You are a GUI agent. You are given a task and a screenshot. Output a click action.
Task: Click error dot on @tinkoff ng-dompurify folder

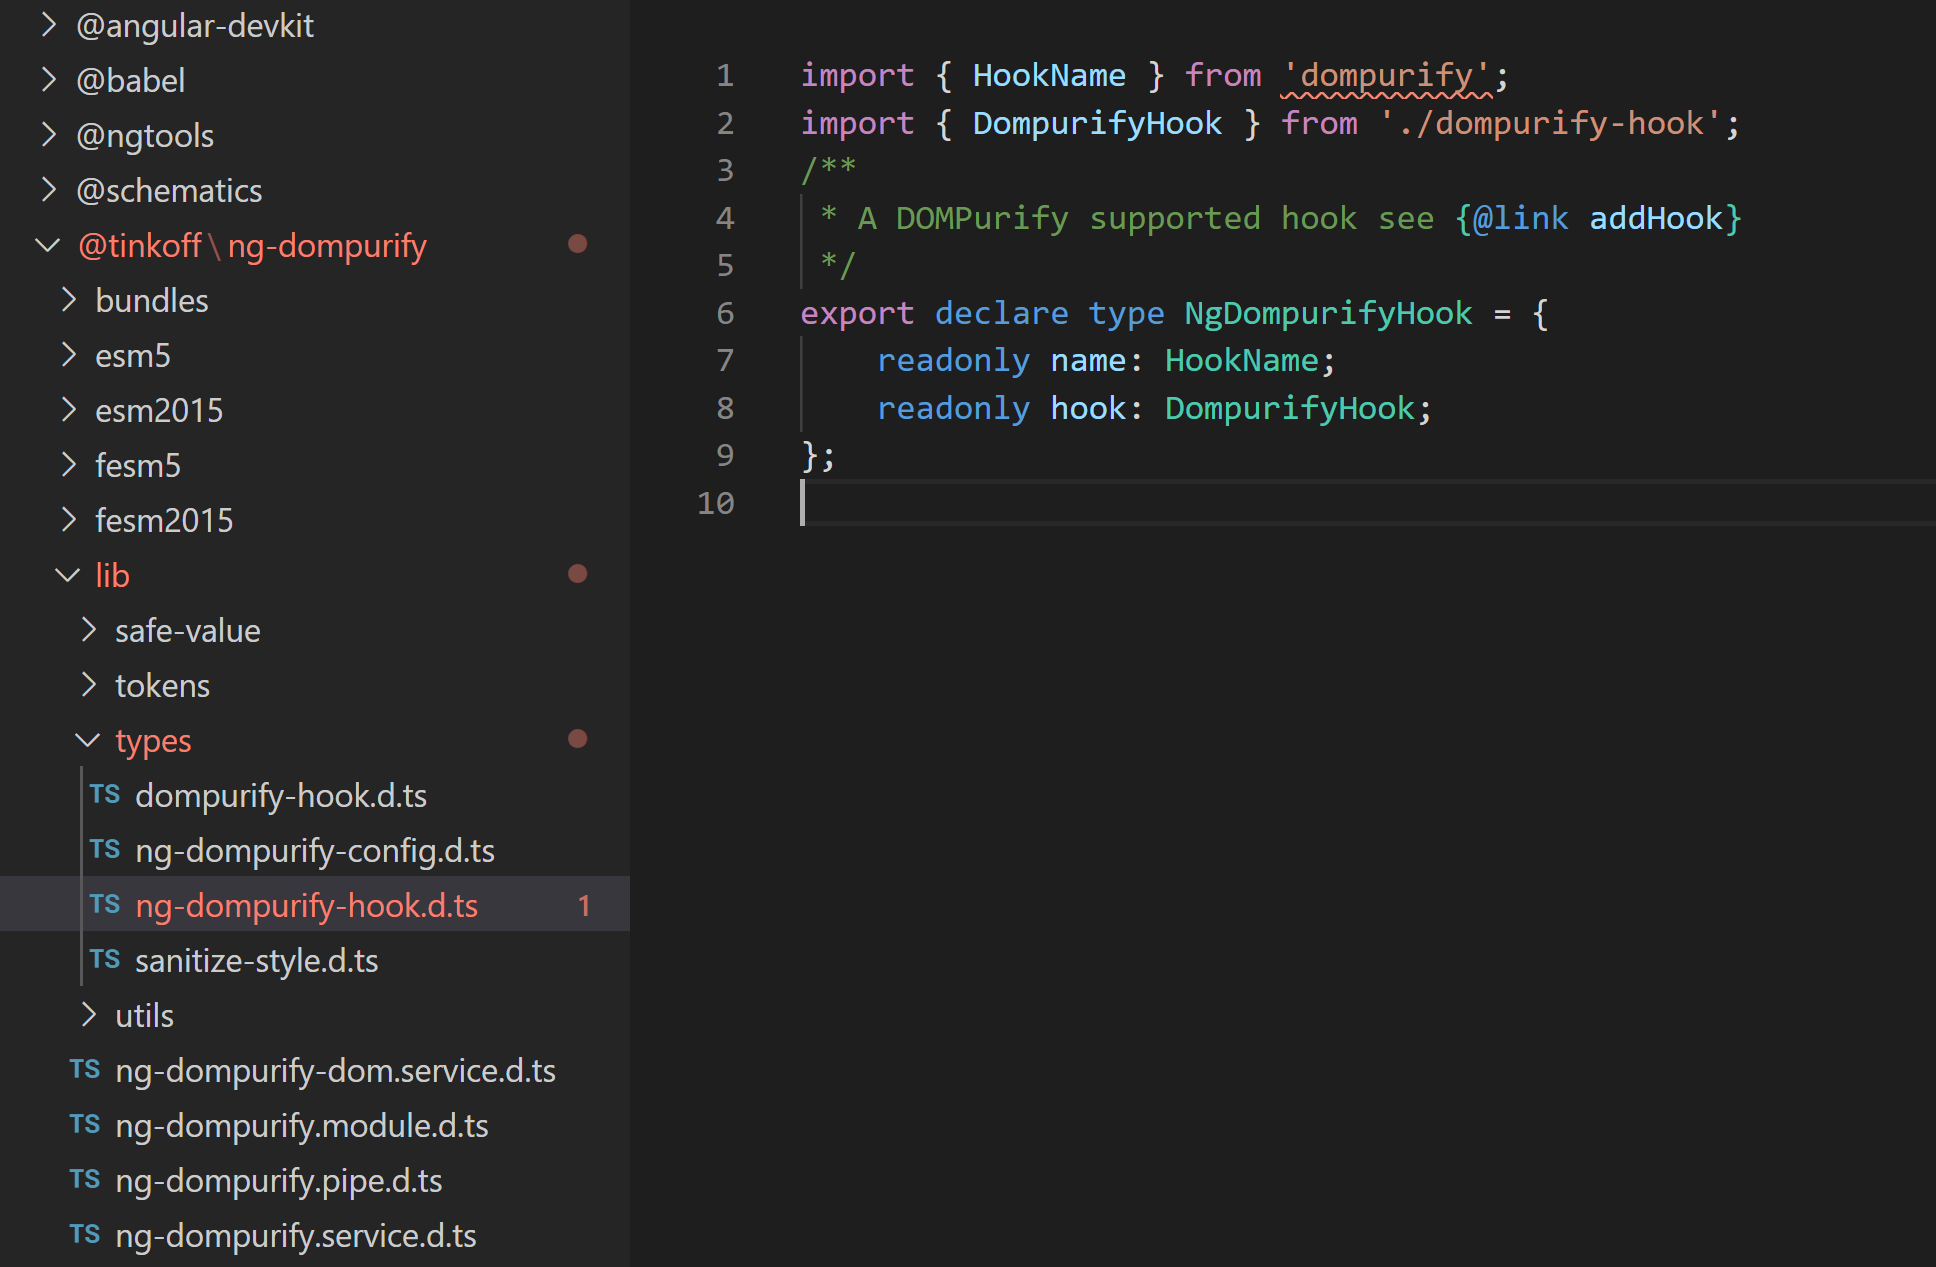[x=577, y=244]
